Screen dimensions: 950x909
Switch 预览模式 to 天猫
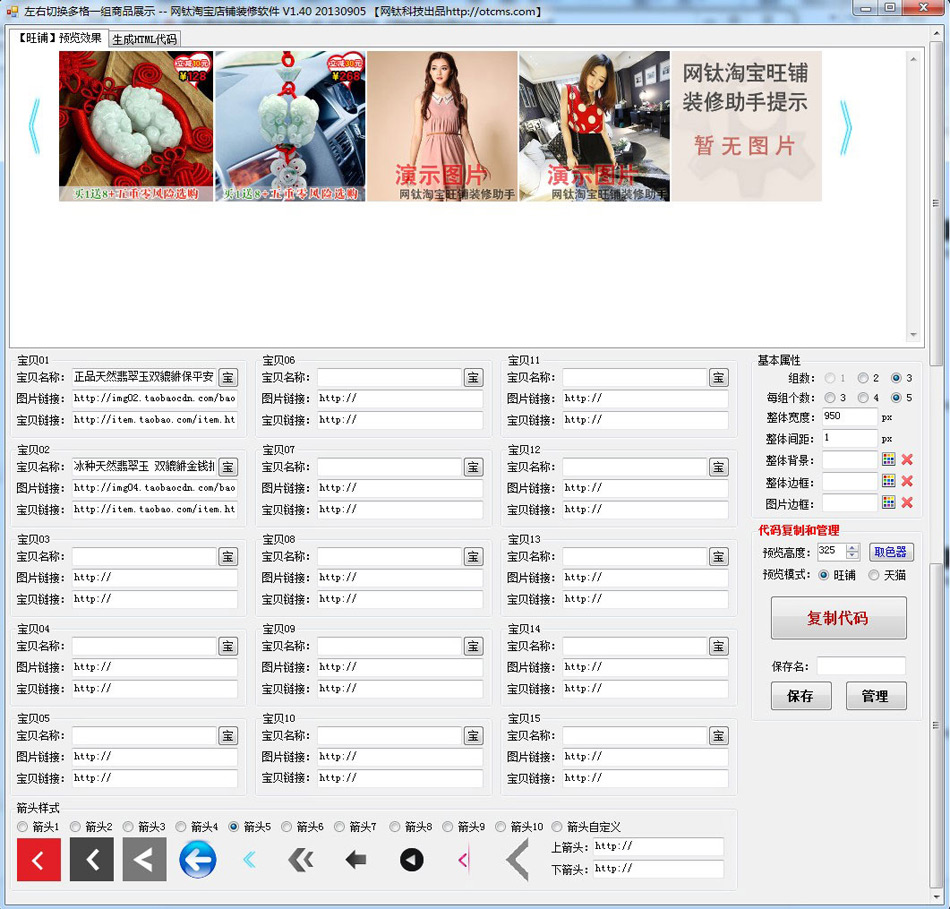875,575
